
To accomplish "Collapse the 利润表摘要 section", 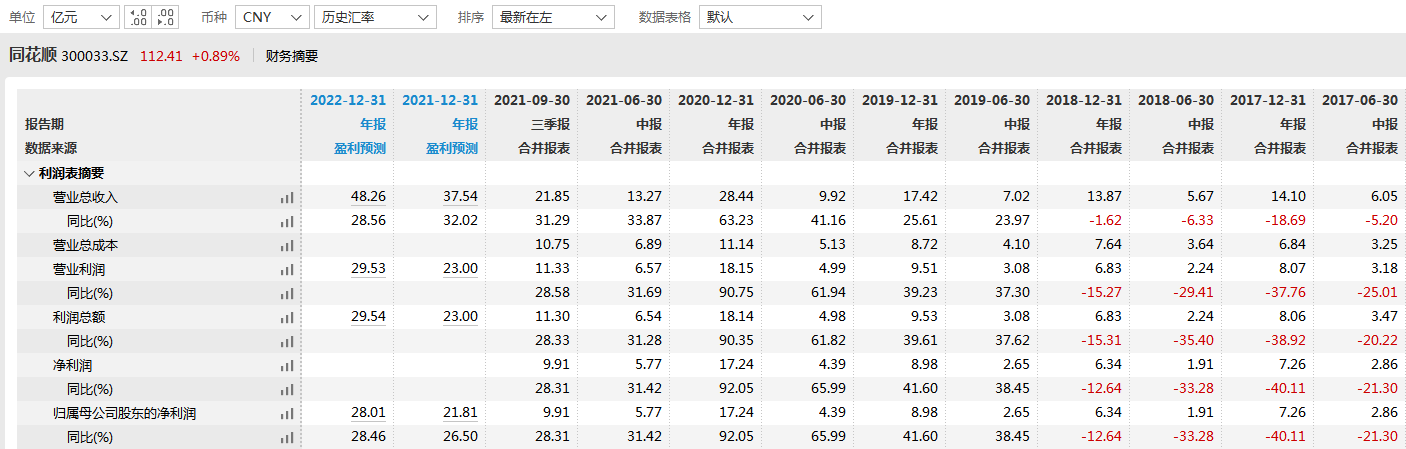I will tap(28, 173).
